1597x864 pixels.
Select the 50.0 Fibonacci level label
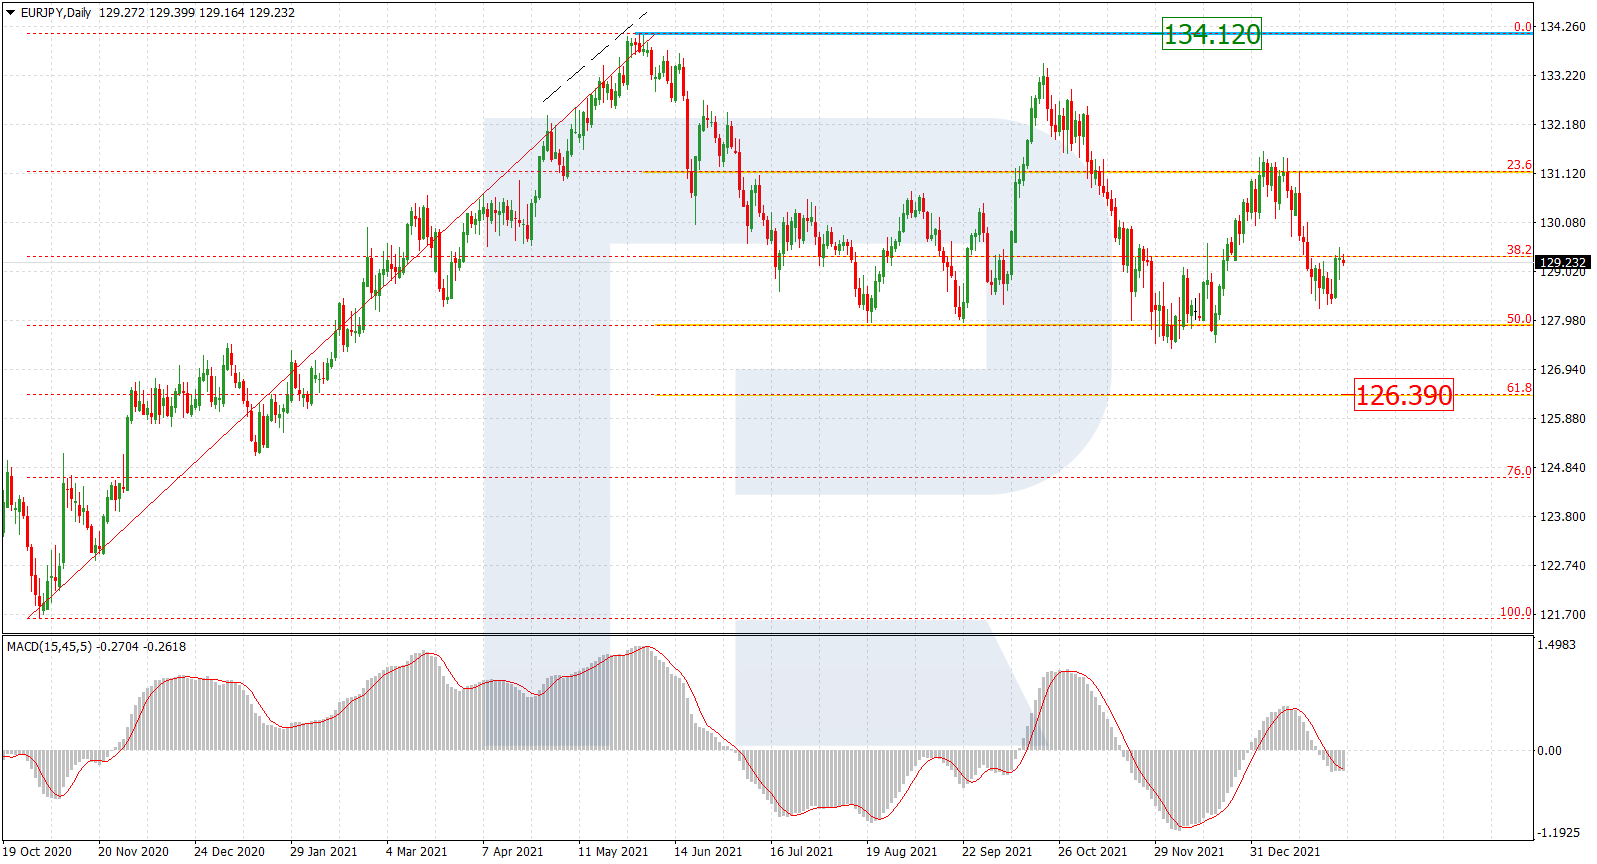click(x=1519, y=319)
